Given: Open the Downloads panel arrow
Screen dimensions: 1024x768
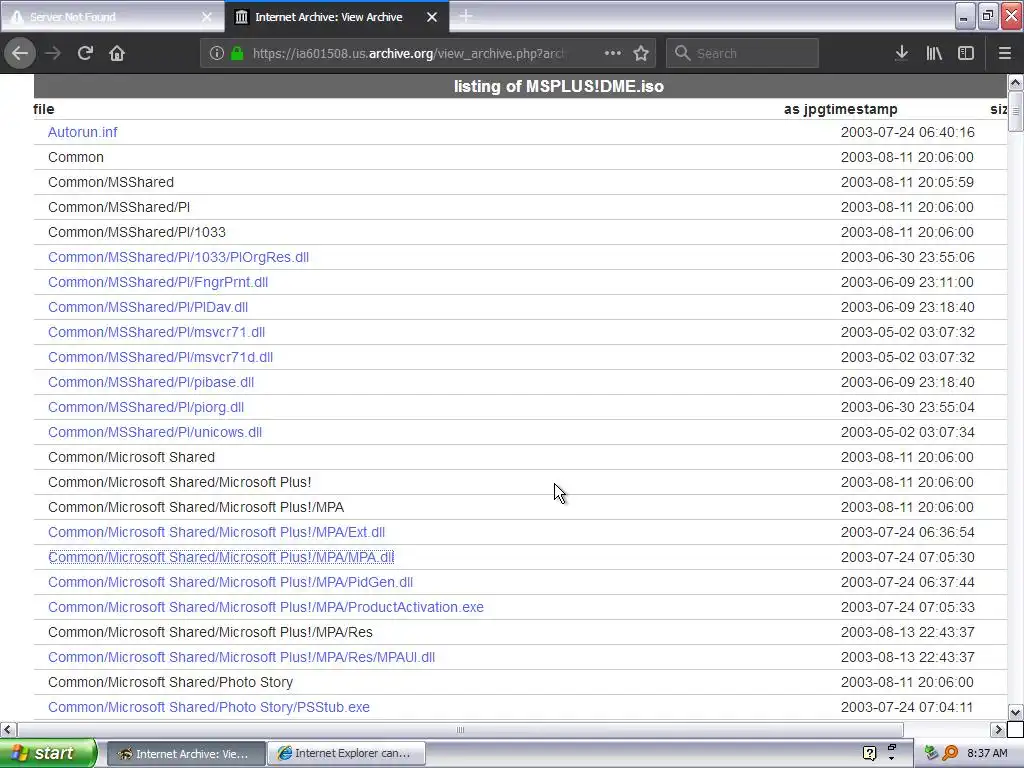Looking at the screenshot, I should [x=901, y=53].
